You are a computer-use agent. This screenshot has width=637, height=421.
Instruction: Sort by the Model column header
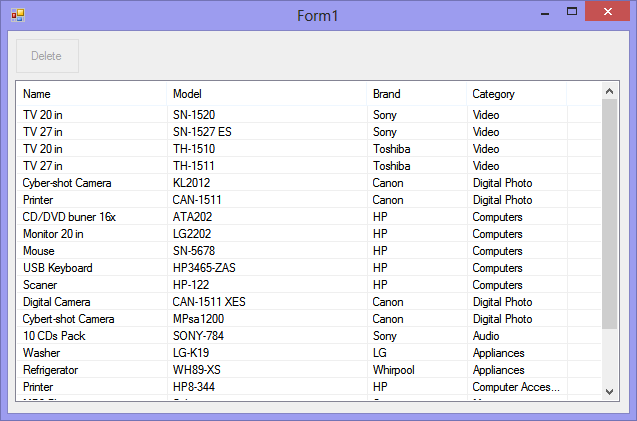click(266, 94)
